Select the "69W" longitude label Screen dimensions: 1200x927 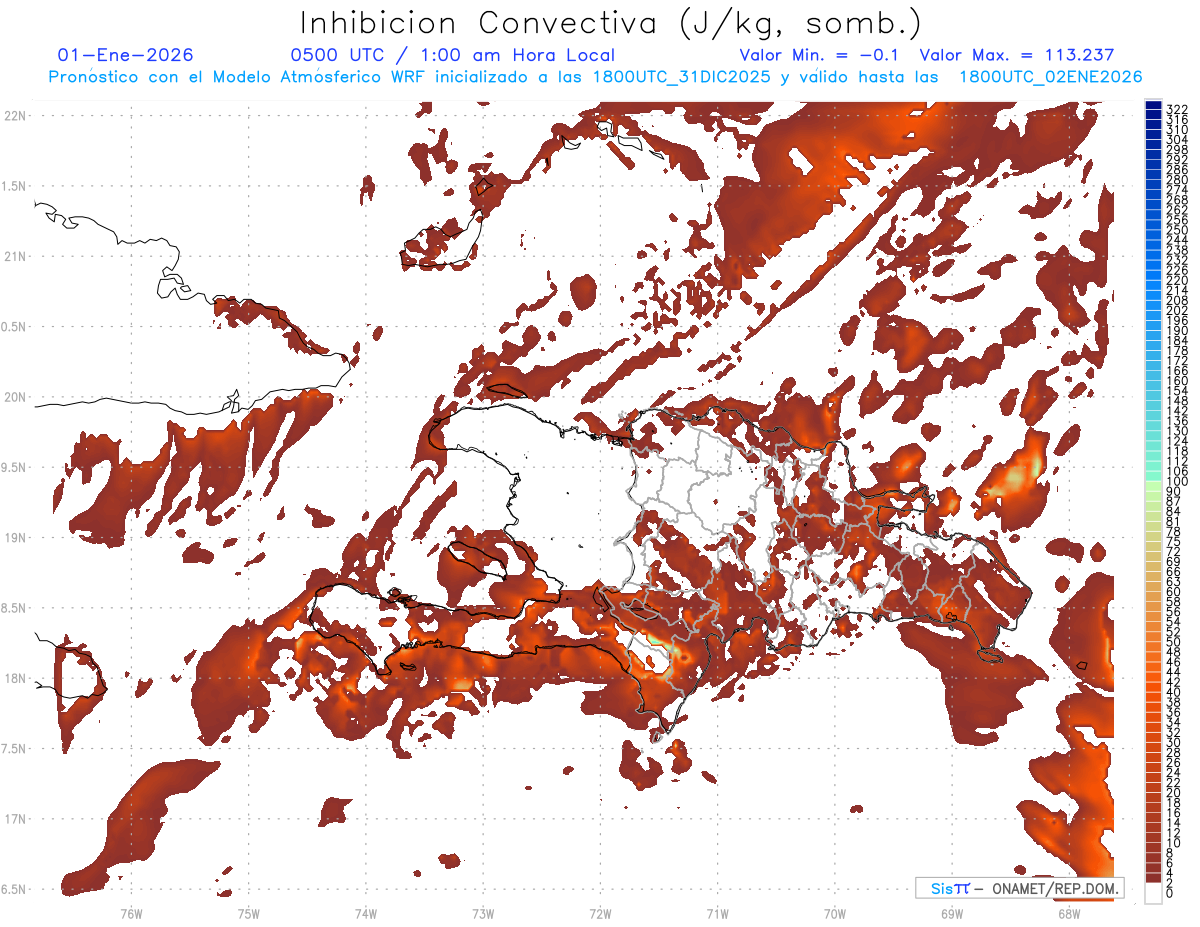click(x=952, y=913)
